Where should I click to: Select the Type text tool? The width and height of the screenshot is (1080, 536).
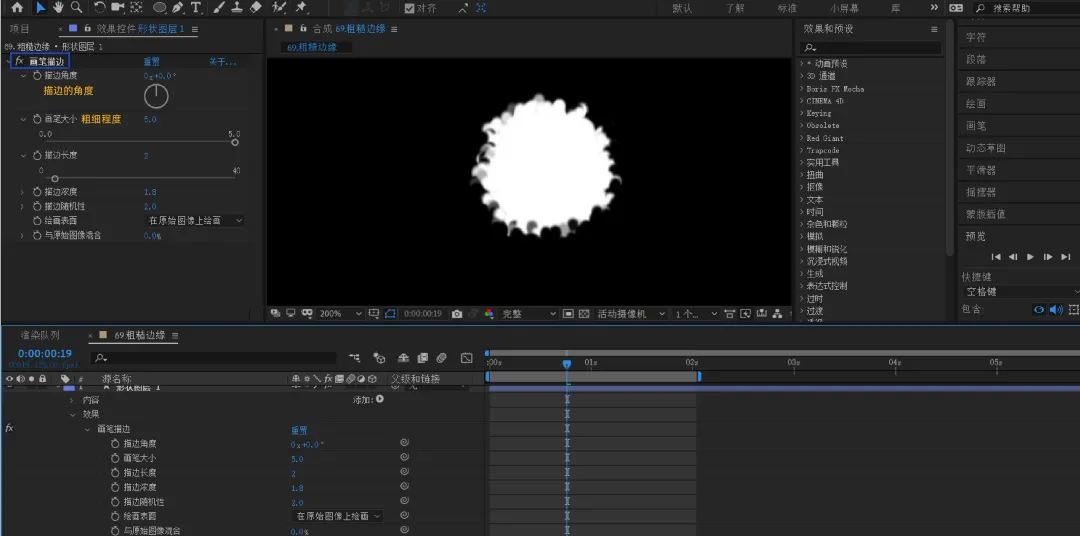pyautogui.click(x=196, y=8)
